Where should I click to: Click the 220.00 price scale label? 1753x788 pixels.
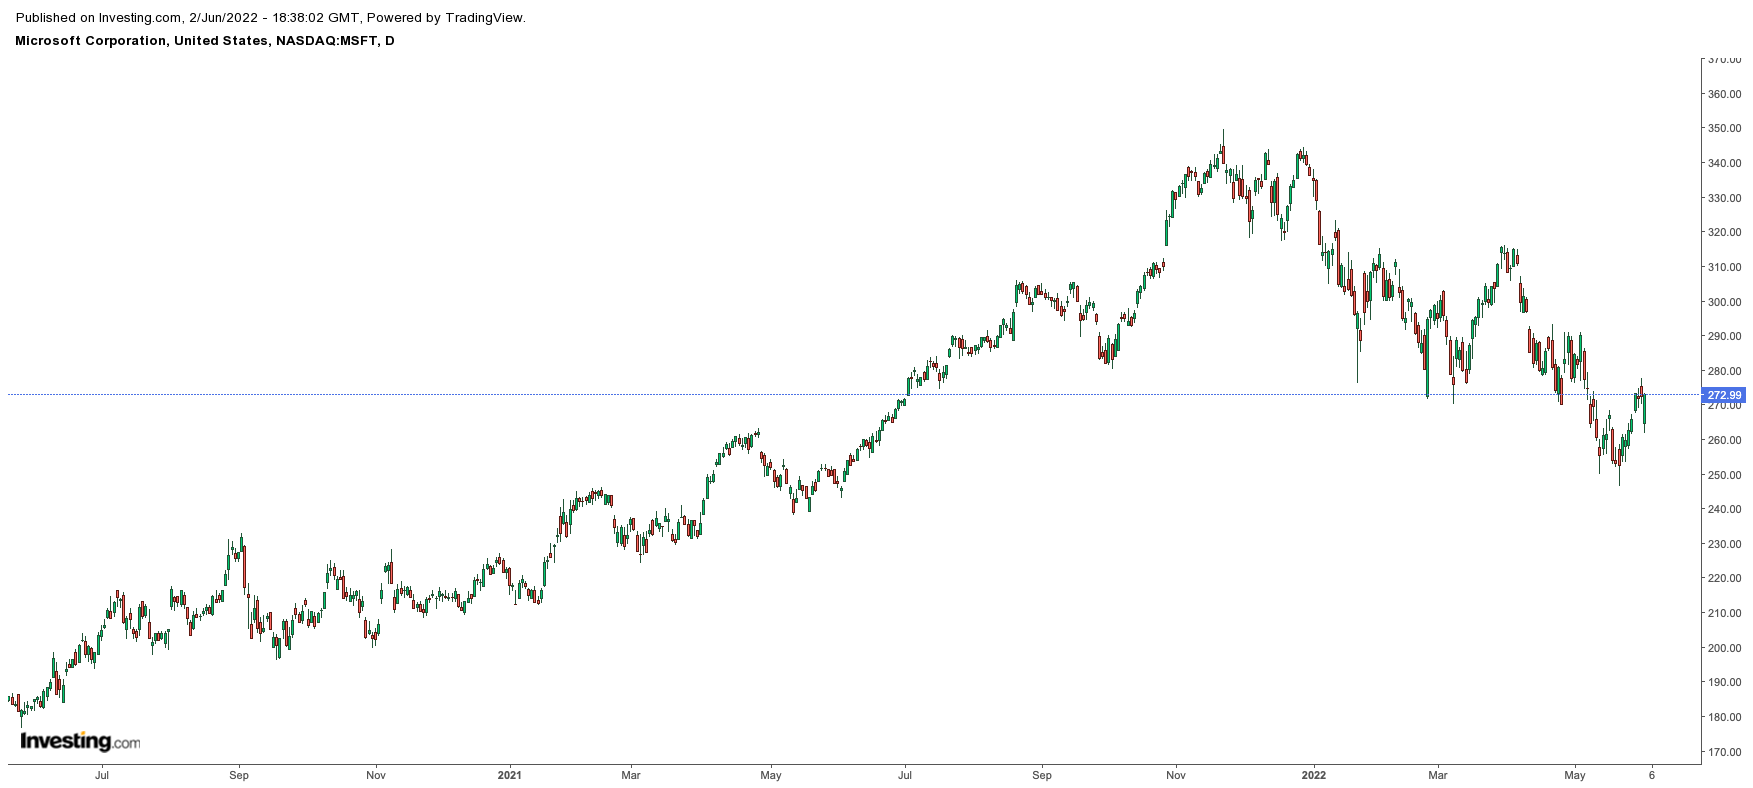(1725, 578)
